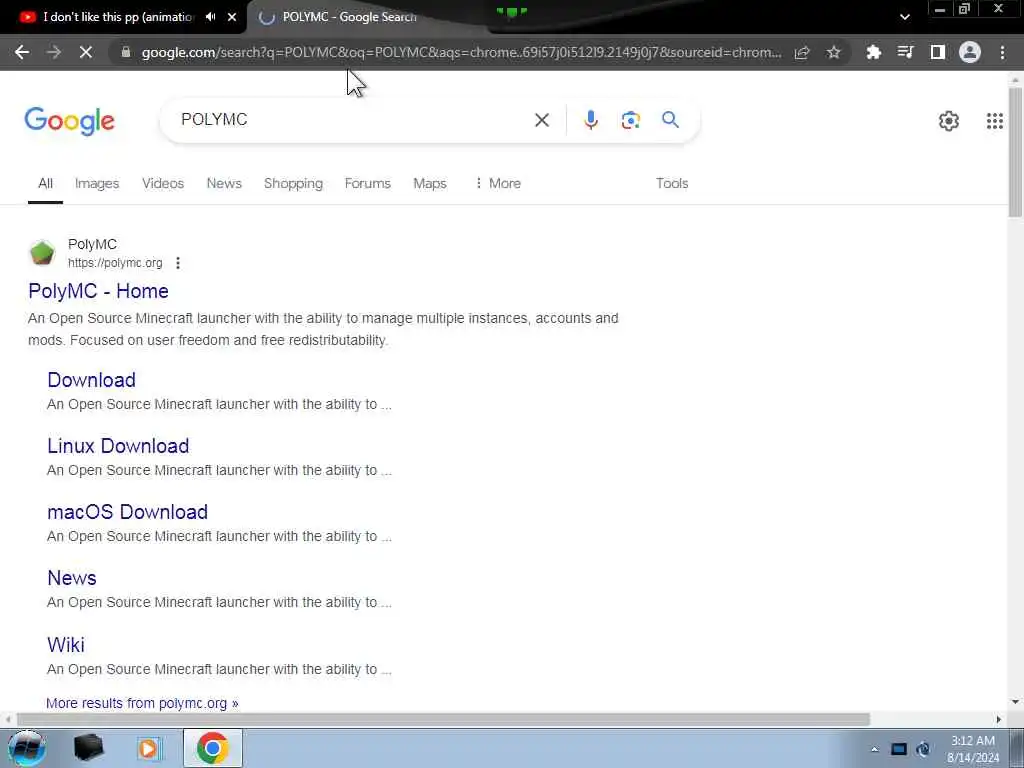Image resolution: width=1024 pixels, height=768 pixels.
Task: Click the scroll down arrow on vertical scrollbar
Action: [1015, 702]
